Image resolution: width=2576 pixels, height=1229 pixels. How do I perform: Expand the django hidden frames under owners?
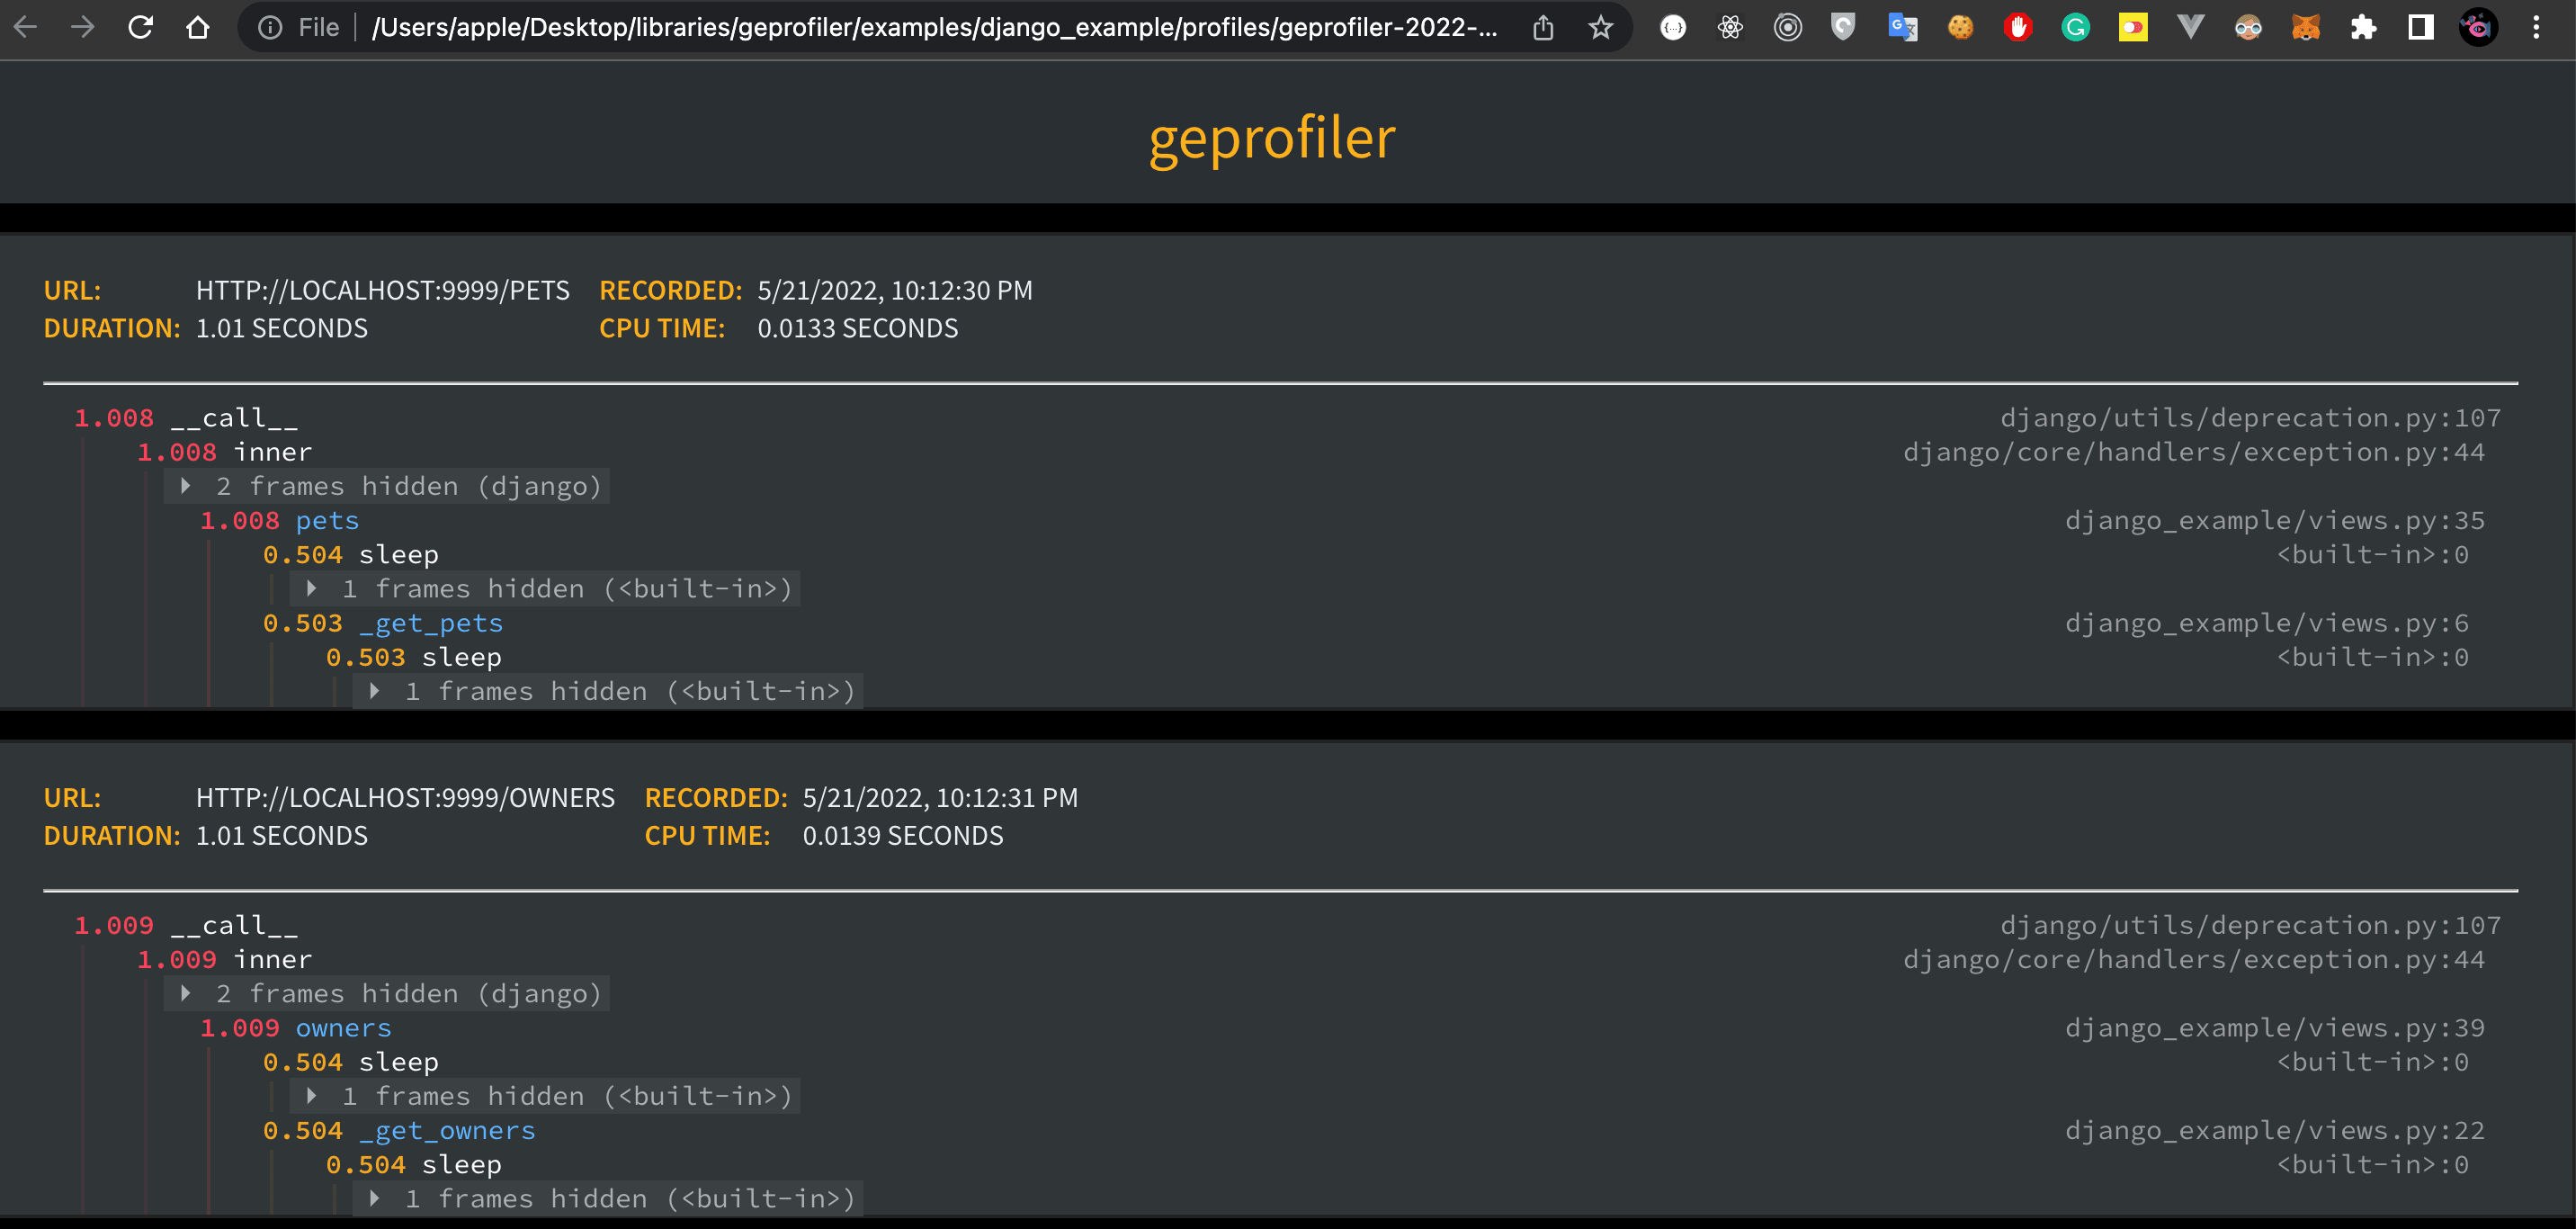(x=184, y=993)
